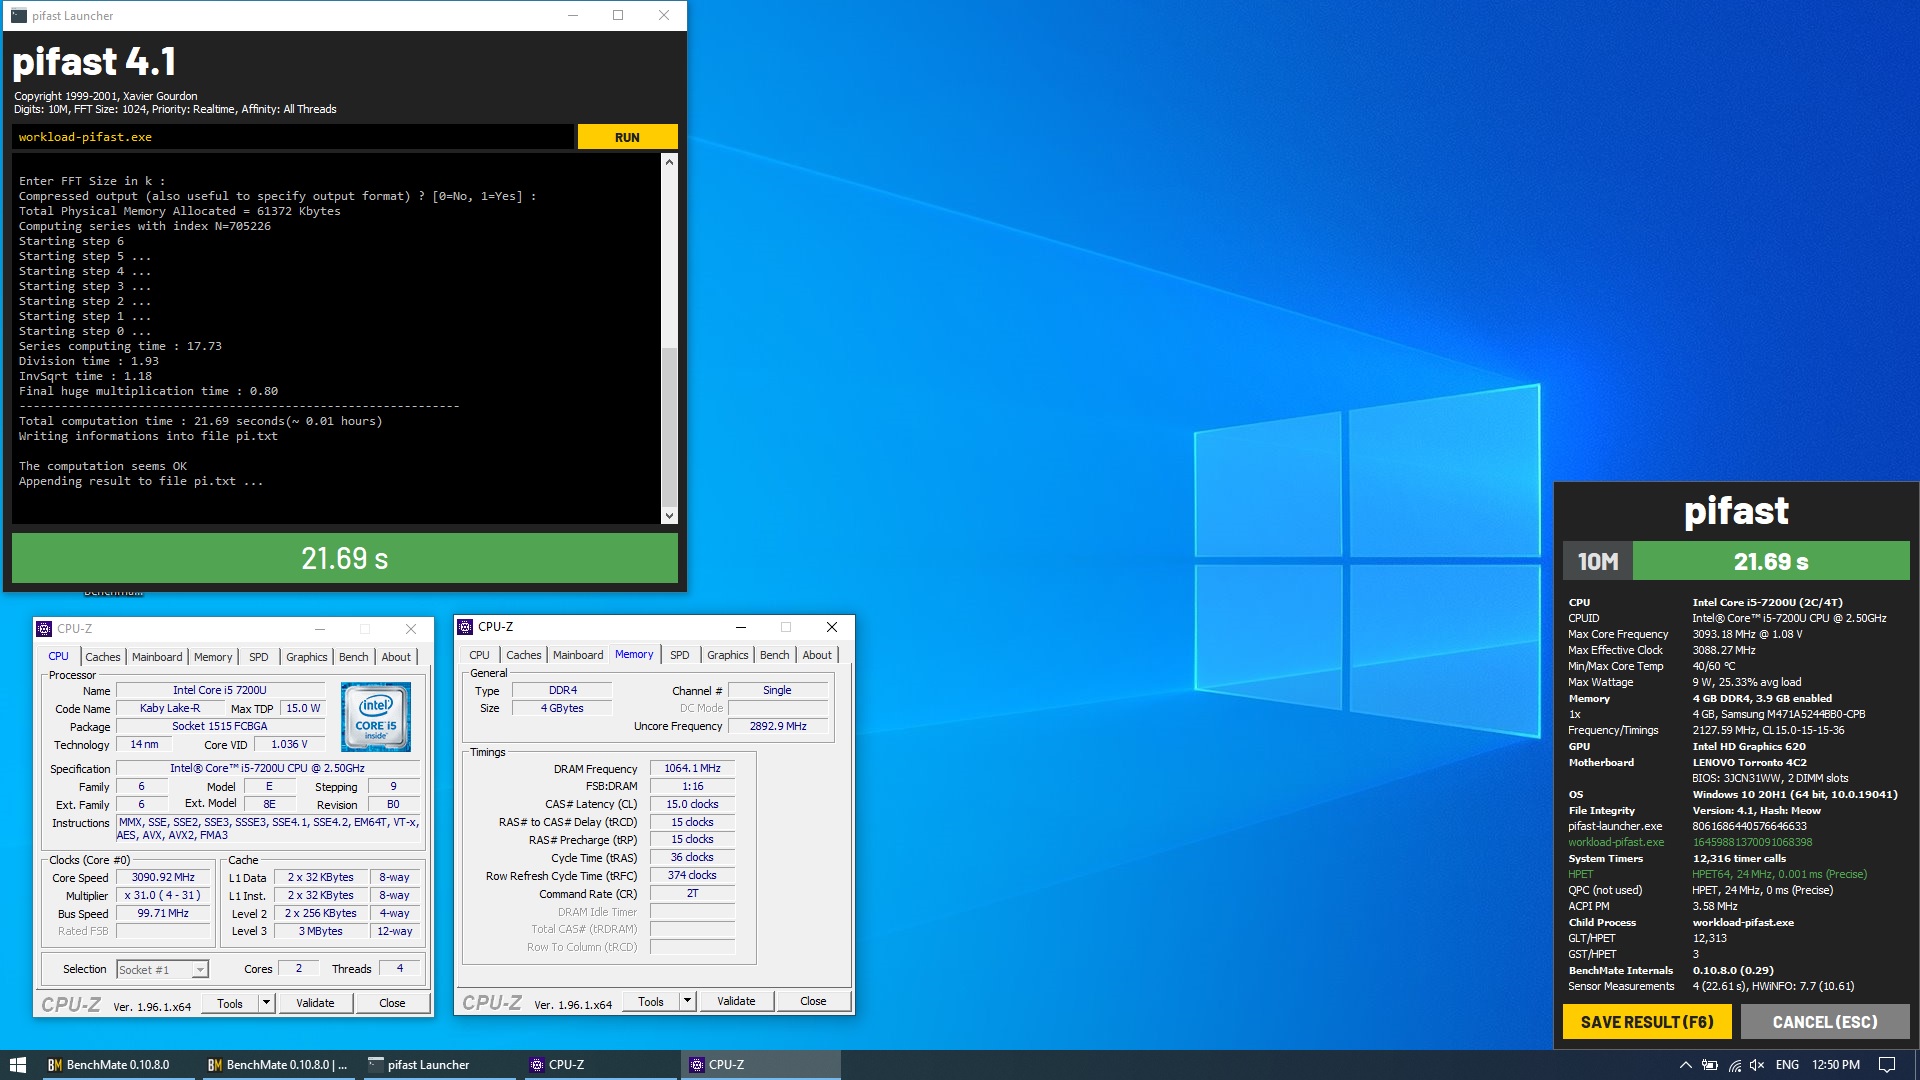This screenshot has height=1080, width=1920.
Task: Click Multiplier x 31.0 value field
Action: coord(163,895)
